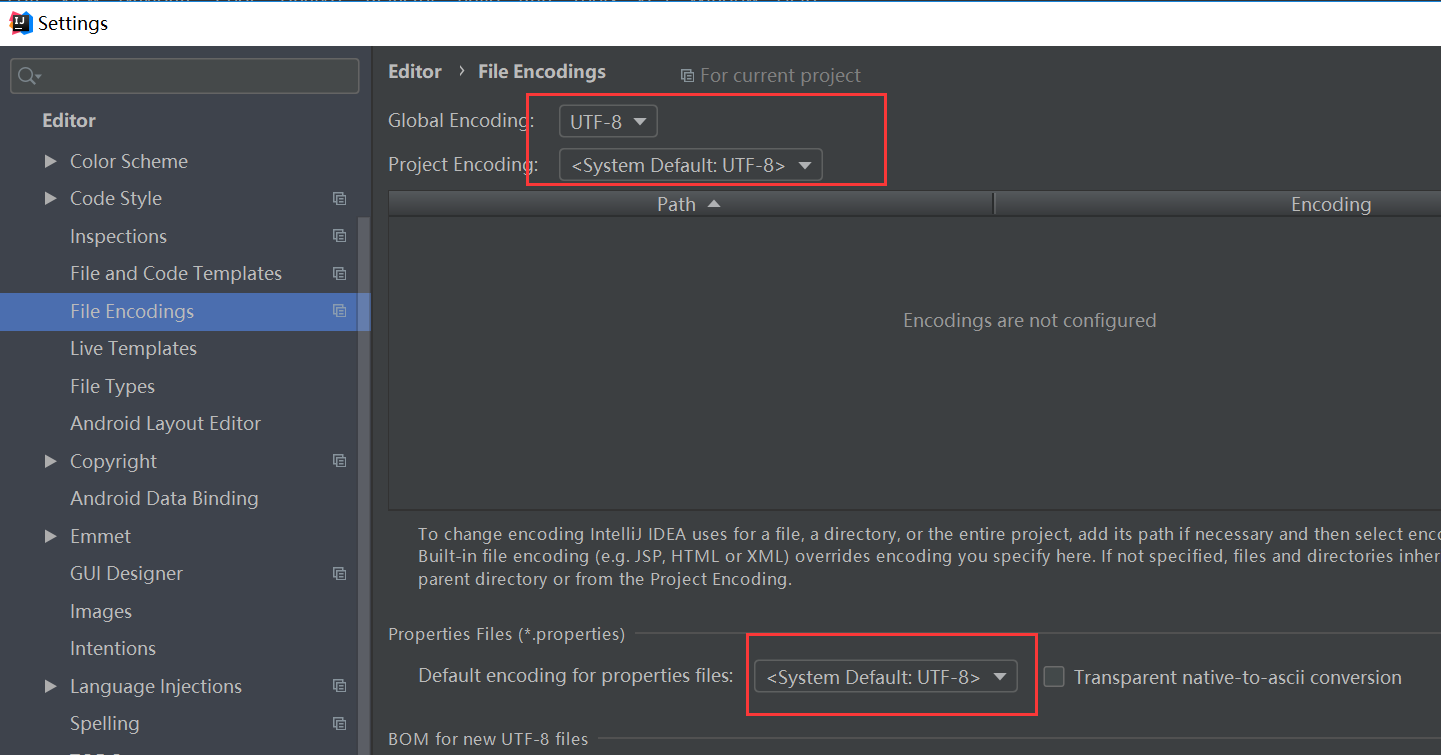1441x755 pixels.
Task: Select Images settings item
Action: 101,611
